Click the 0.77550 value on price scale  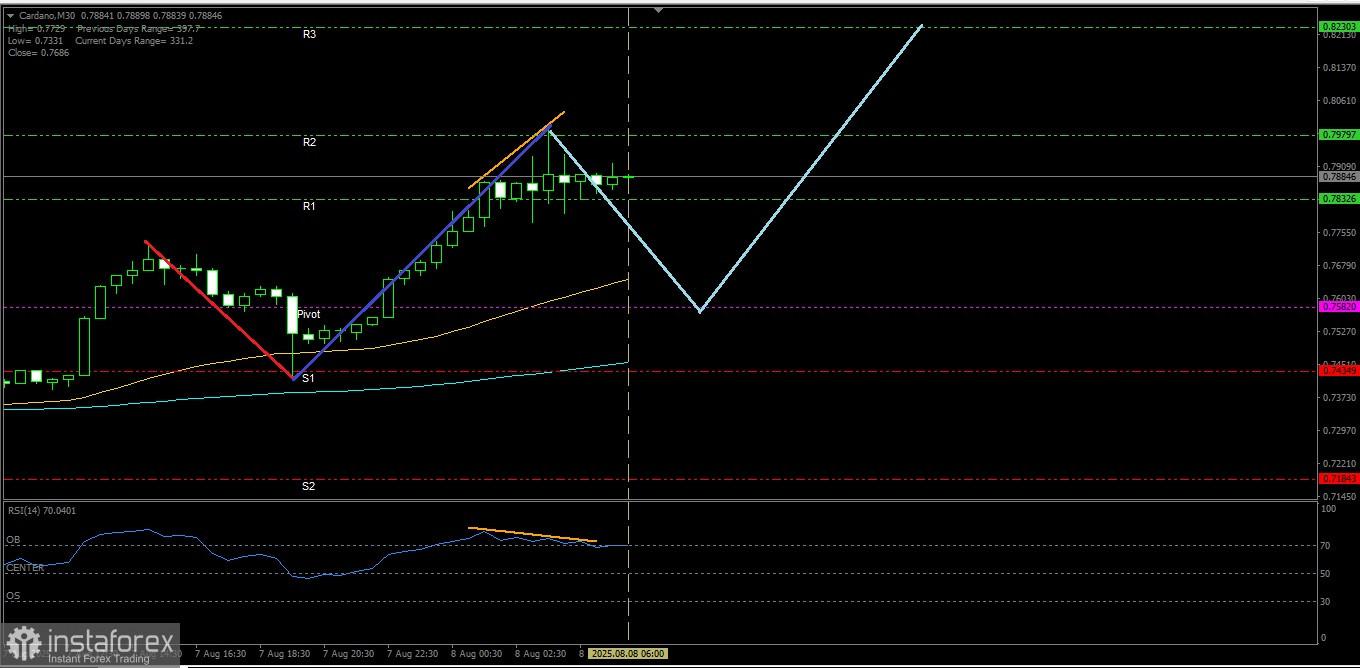point(1339,233)
